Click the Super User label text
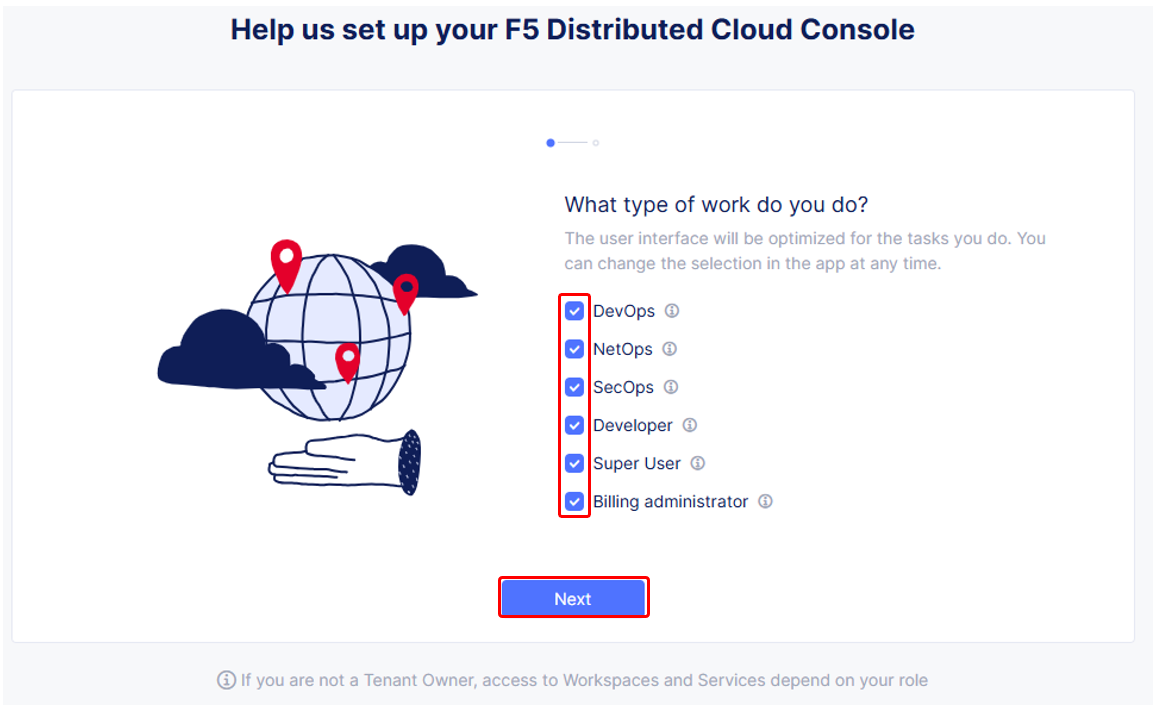 tap(637, 463)
